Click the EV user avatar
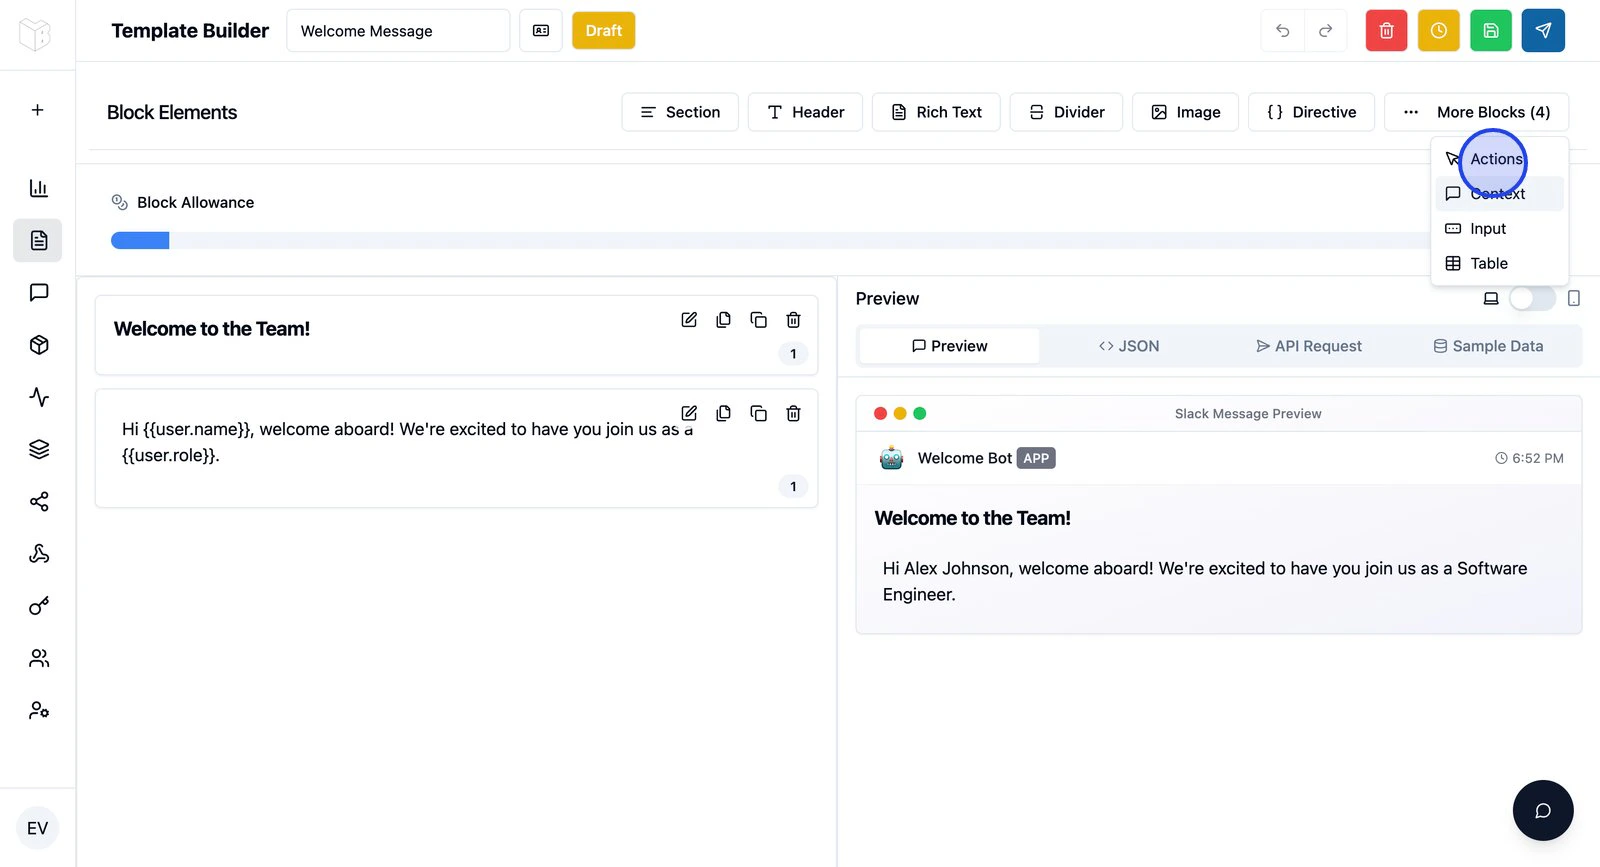The width and height of the screenshot is (1600, 867). 38,828
